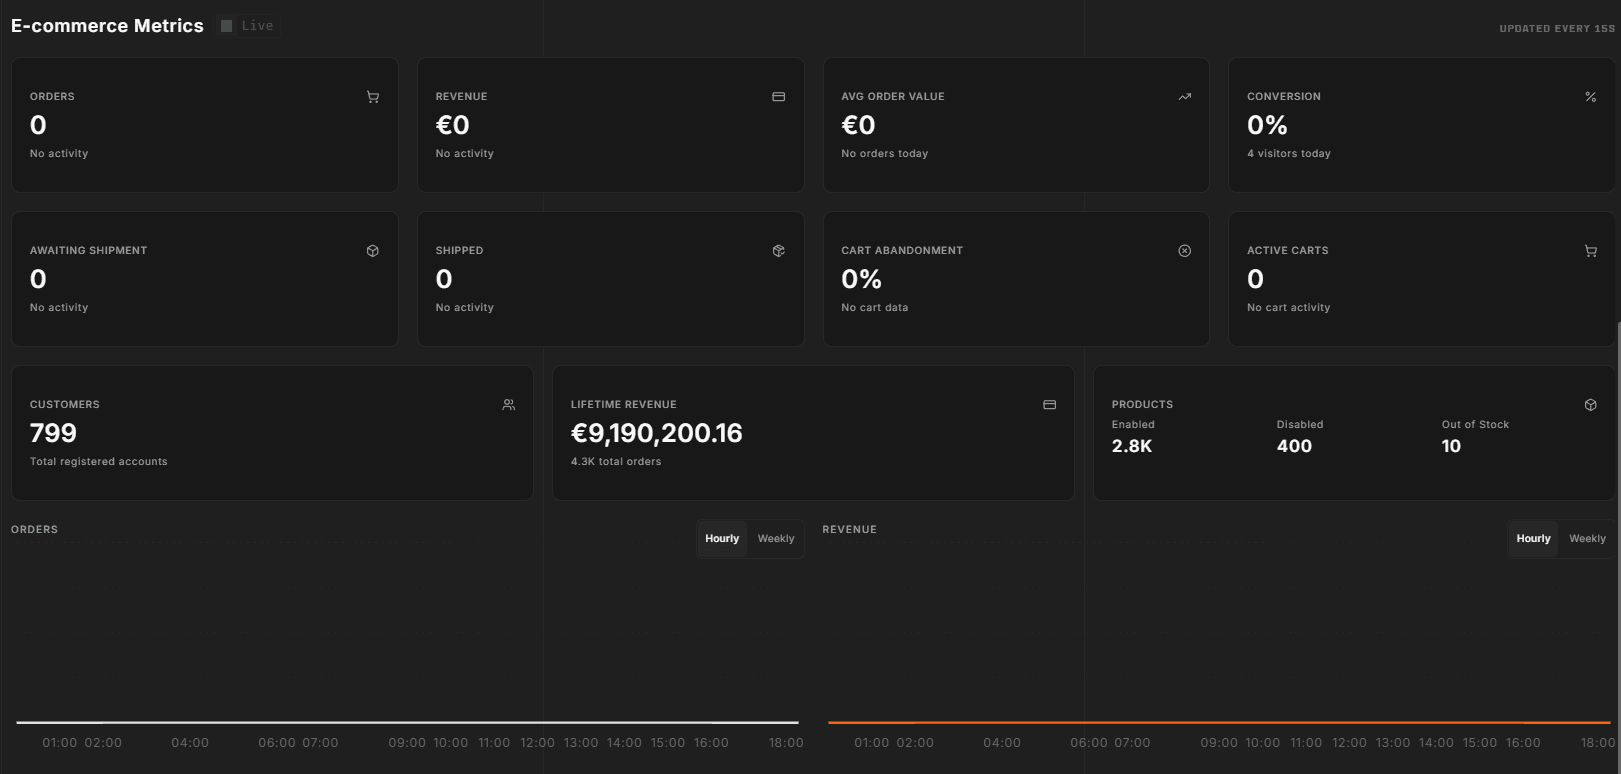Click the card icon on Lifetime Revenue card
Screen dimensions: 1621x774
(x=1050, y=405)
